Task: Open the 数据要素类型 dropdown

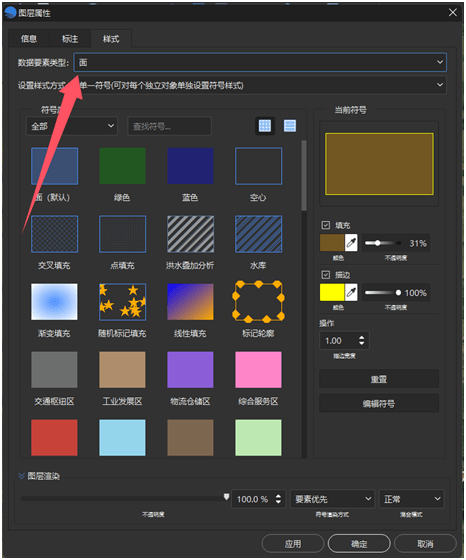Action: [x=260, y=62]
